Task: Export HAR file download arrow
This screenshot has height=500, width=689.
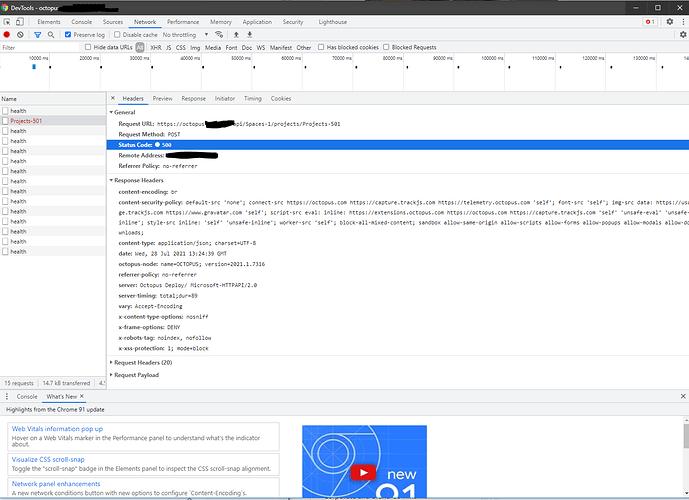Action: coord(250,34)
